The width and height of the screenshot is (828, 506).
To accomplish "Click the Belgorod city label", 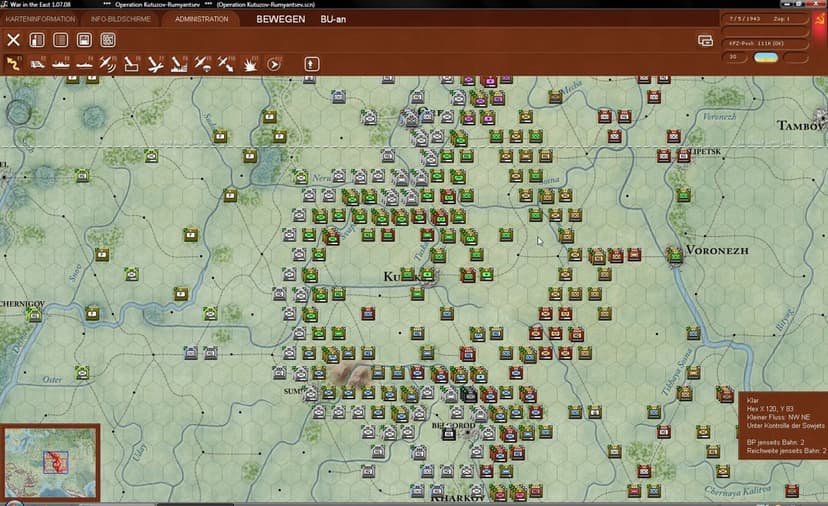I will (454, 425).
